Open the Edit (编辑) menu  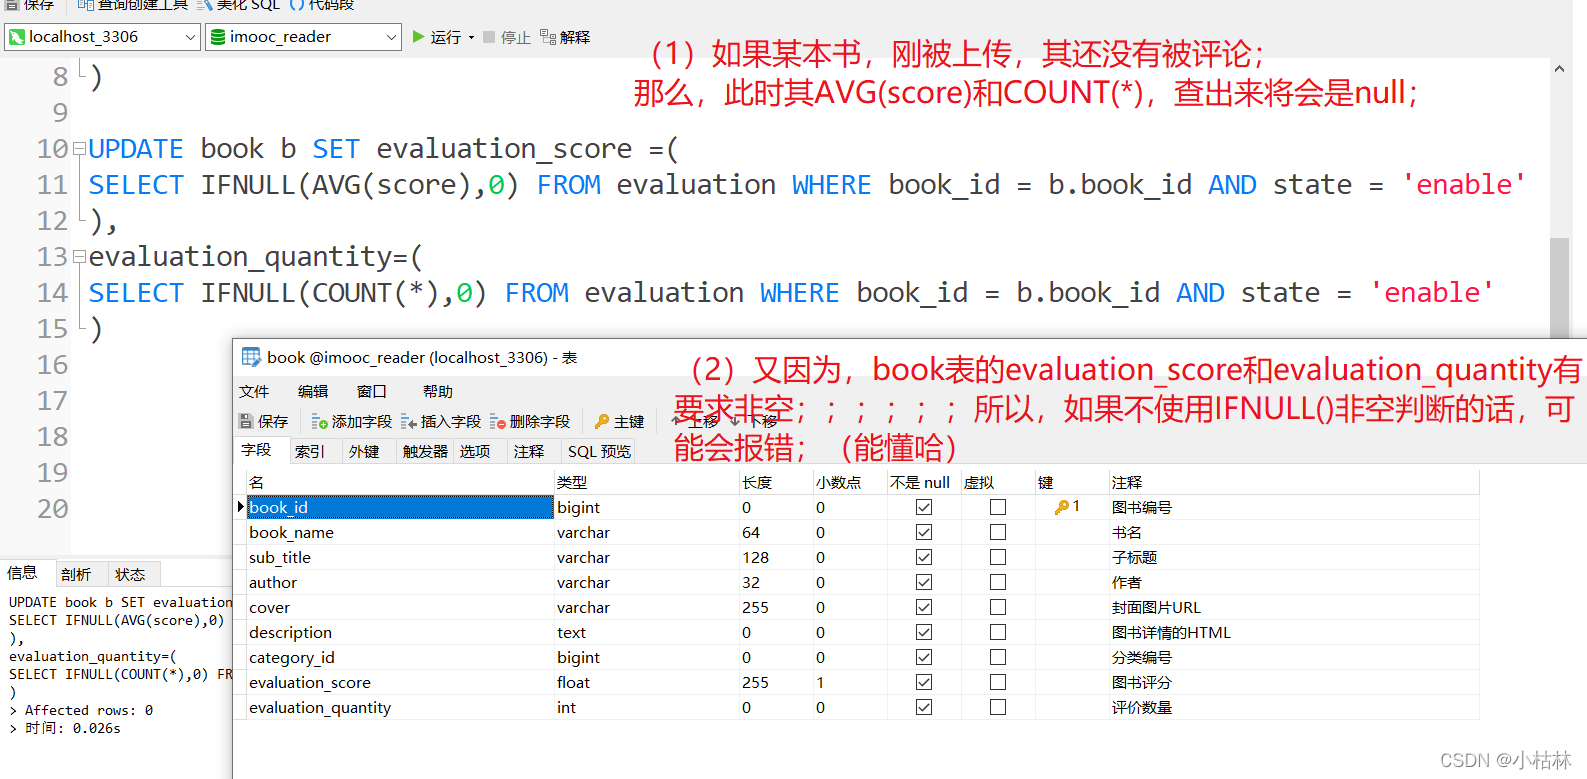(313, 391)
